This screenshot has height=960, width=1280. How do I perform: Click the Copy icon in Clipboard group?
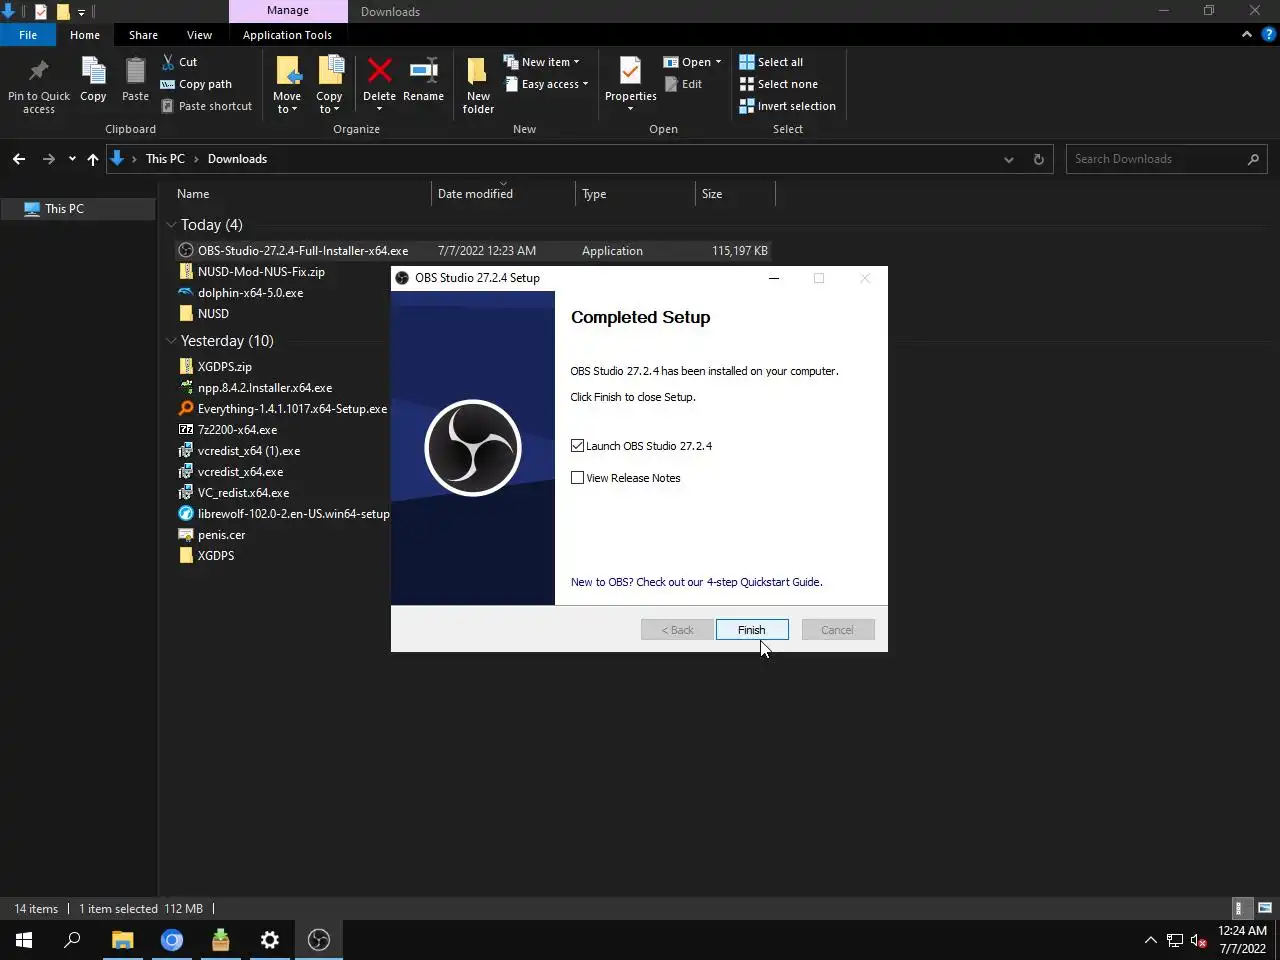93,72
